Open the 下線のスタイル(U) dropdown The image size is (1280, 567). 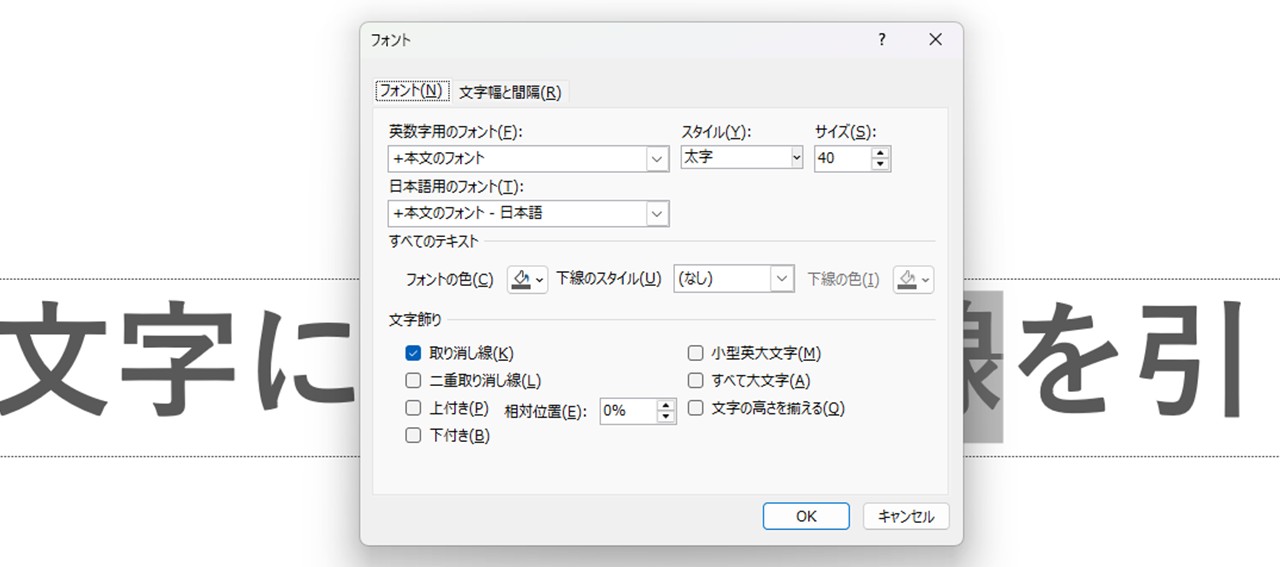click(x=734, y=279)
